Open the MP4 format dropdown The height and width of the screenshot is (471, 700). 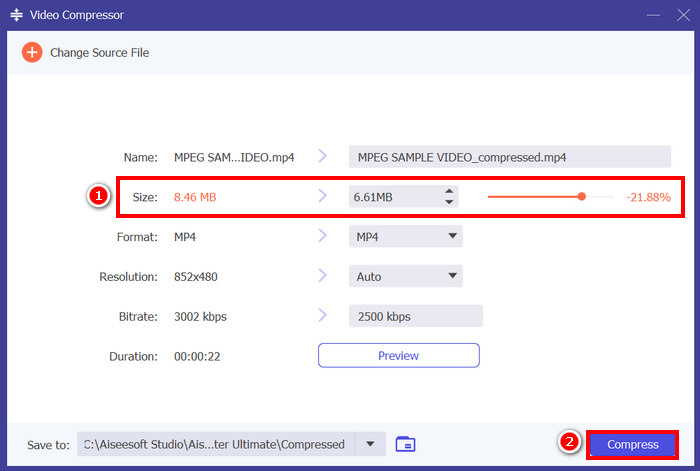[x=404, y=237]
